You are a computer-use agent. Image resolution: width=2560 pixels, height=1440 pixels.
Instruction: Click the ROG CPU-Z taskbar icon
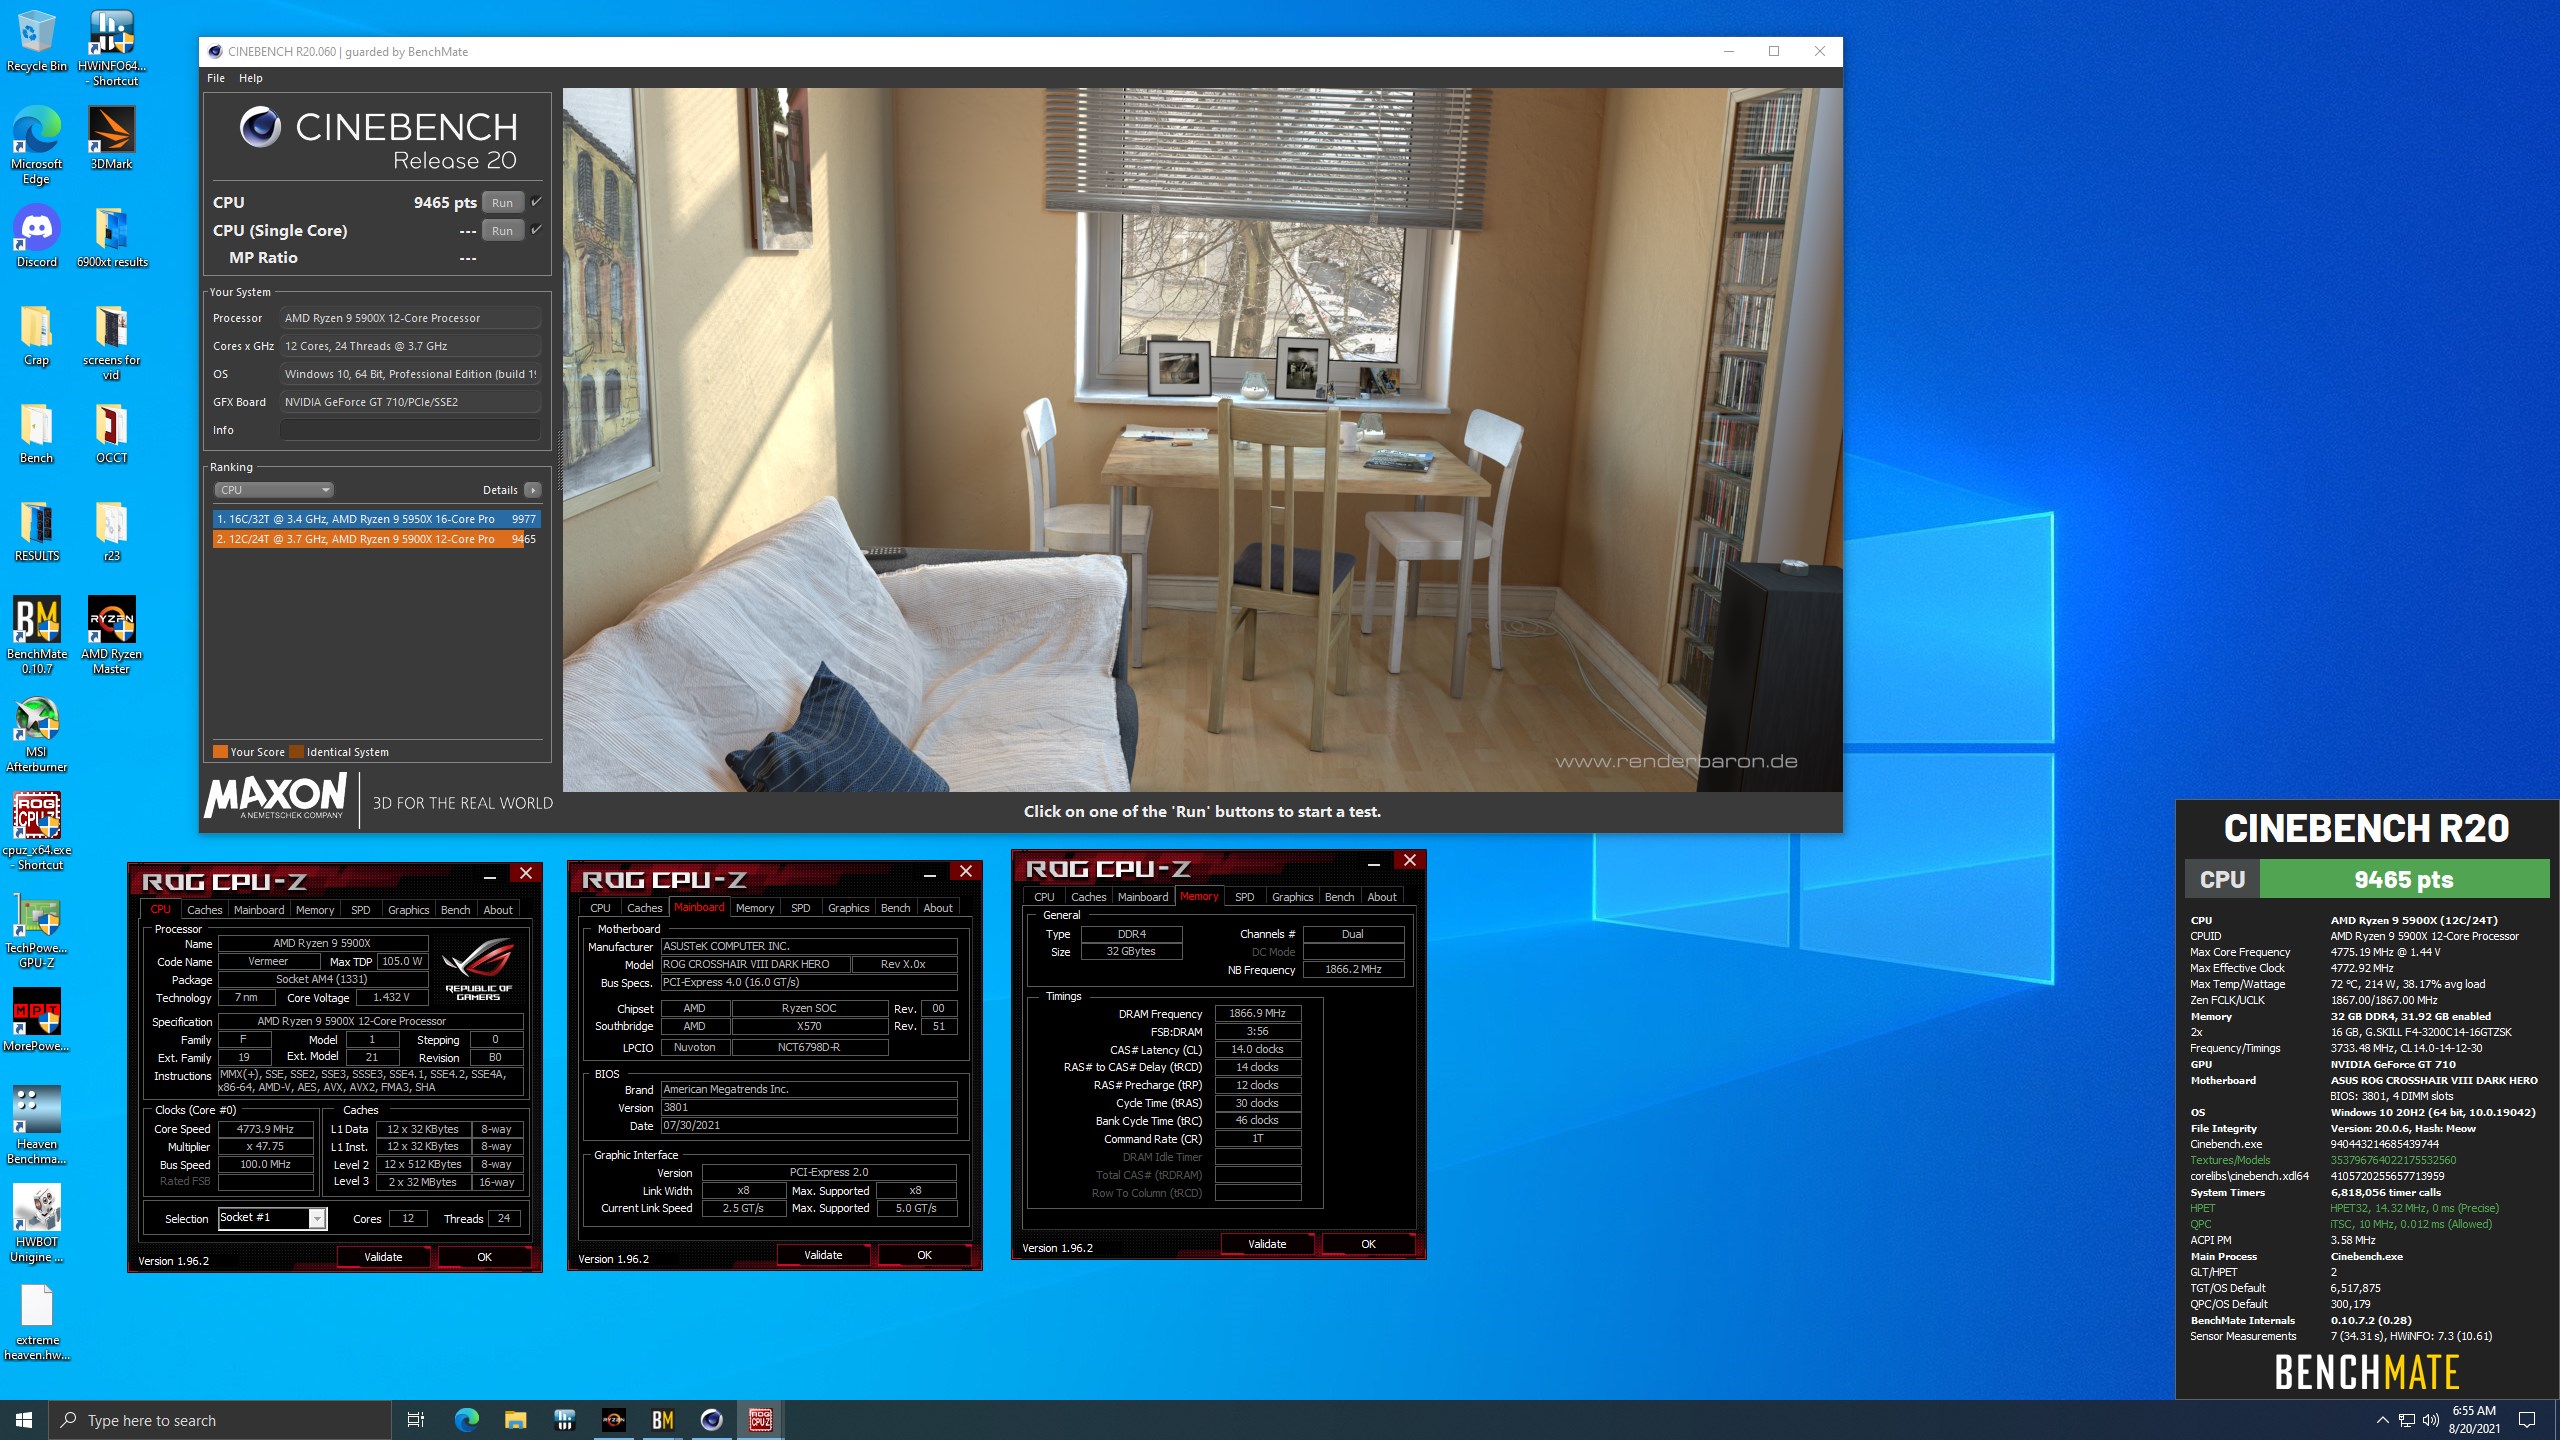click(760, 1420)
